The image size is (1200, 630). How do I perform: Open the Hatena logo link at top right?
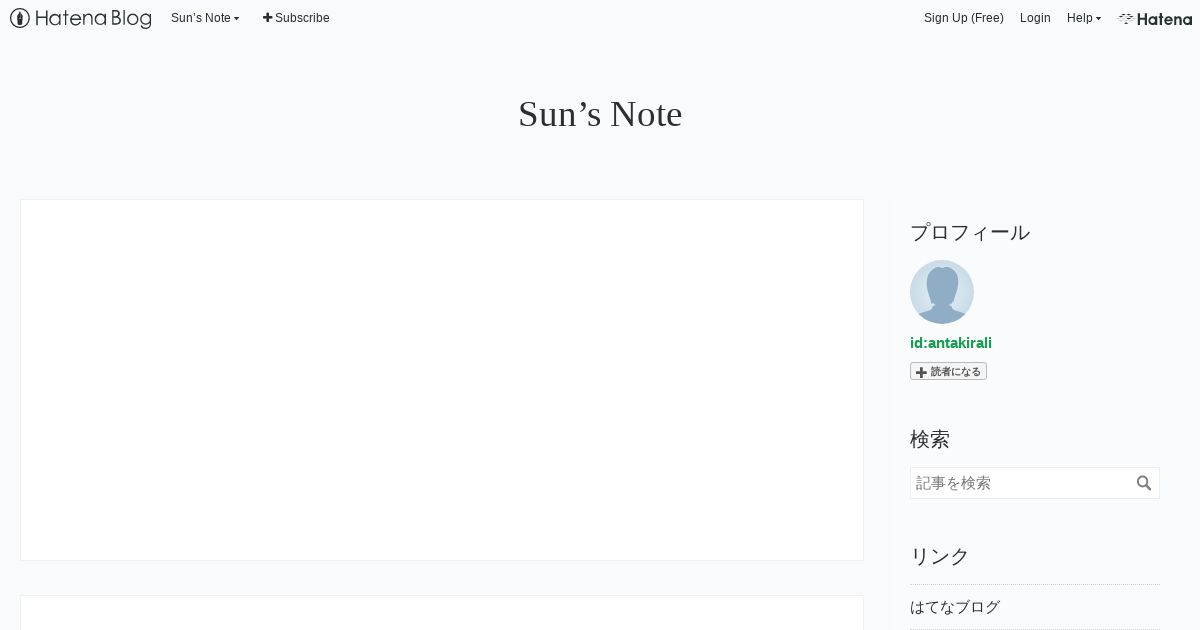[1155, 18]
